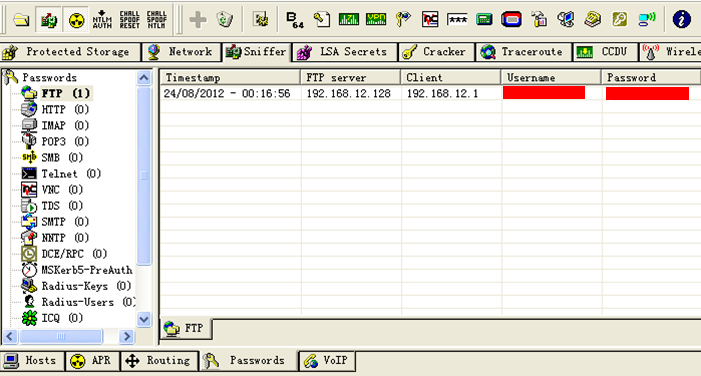Toggle the Start/Stop APR radiation icon

(76, 20)
